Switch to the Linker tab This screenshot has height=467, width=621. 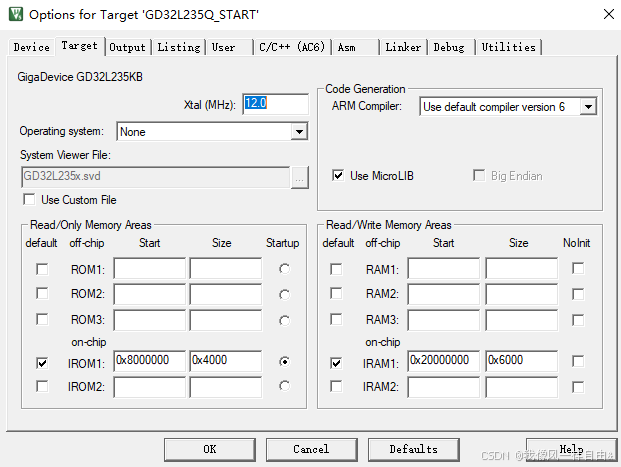[403, 47]
